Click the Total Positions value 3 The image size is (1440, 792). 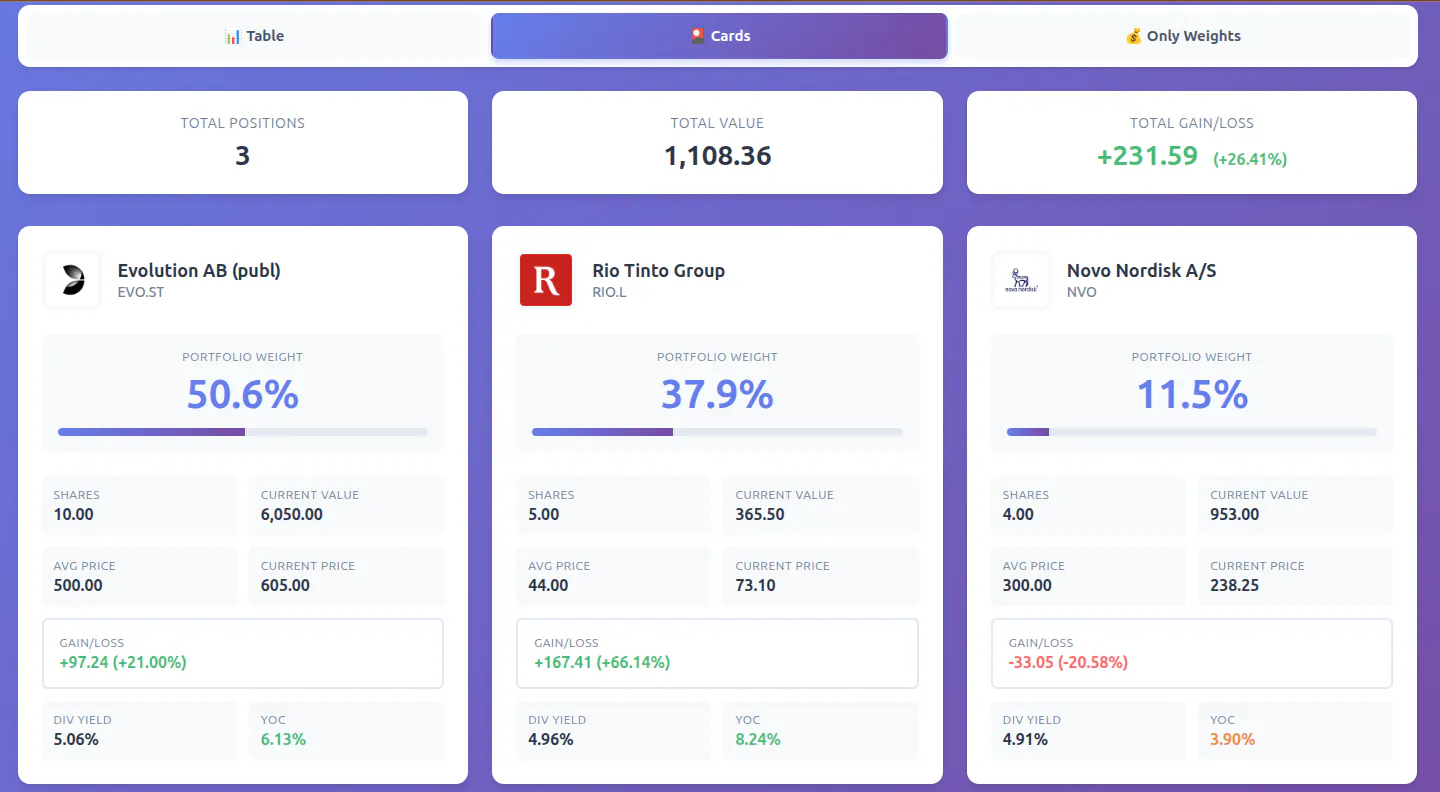coord(243,156)
